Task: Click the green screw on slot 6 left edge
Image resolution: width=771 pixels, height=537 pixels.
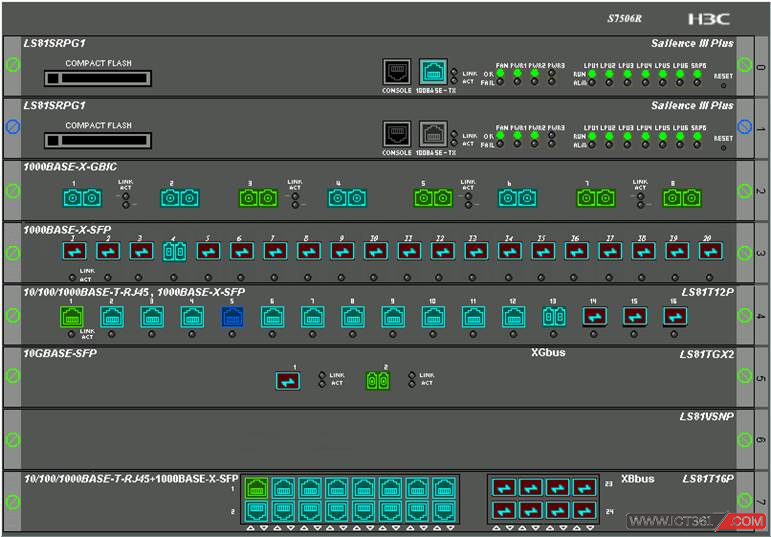Action: click(x=13, y=439)
